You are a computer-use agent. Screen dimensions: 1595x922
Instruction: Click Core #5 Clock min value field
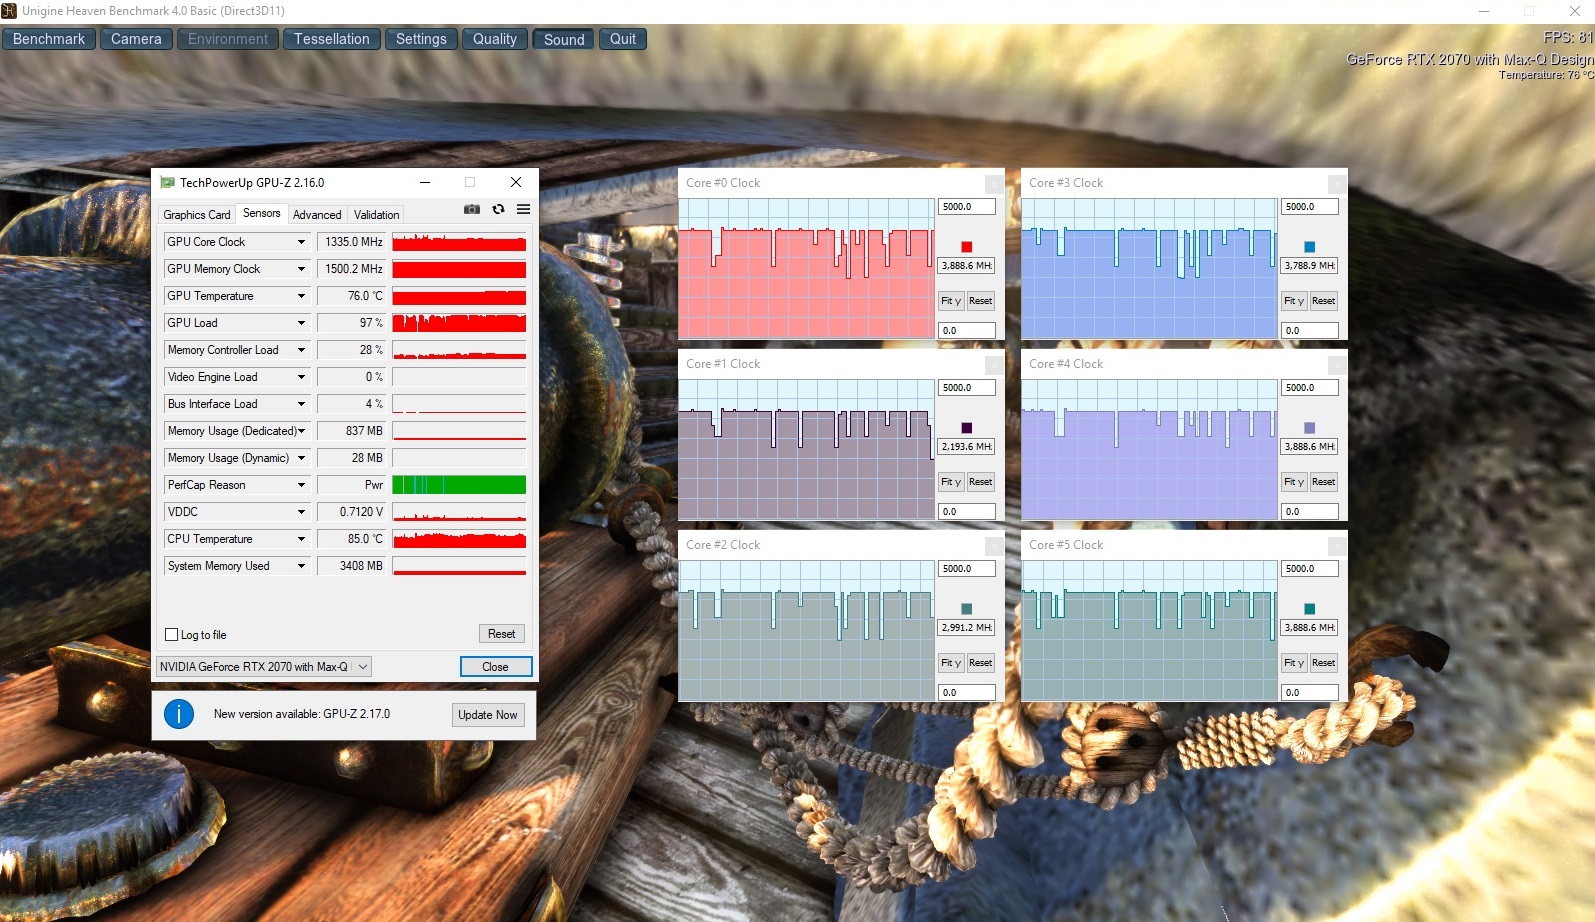(x=1310, y=692)
